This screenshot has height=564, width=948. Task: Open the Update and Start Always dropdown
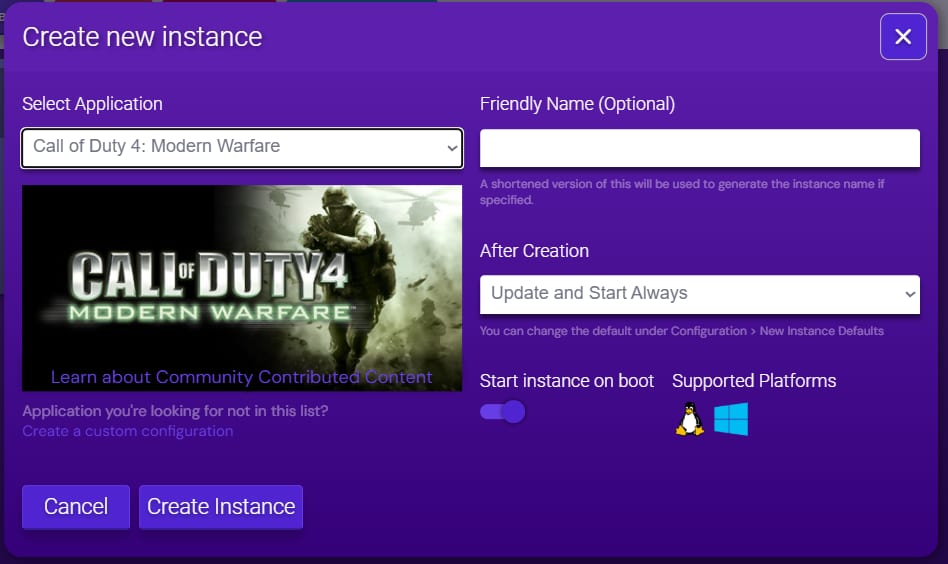coord(699,294)
